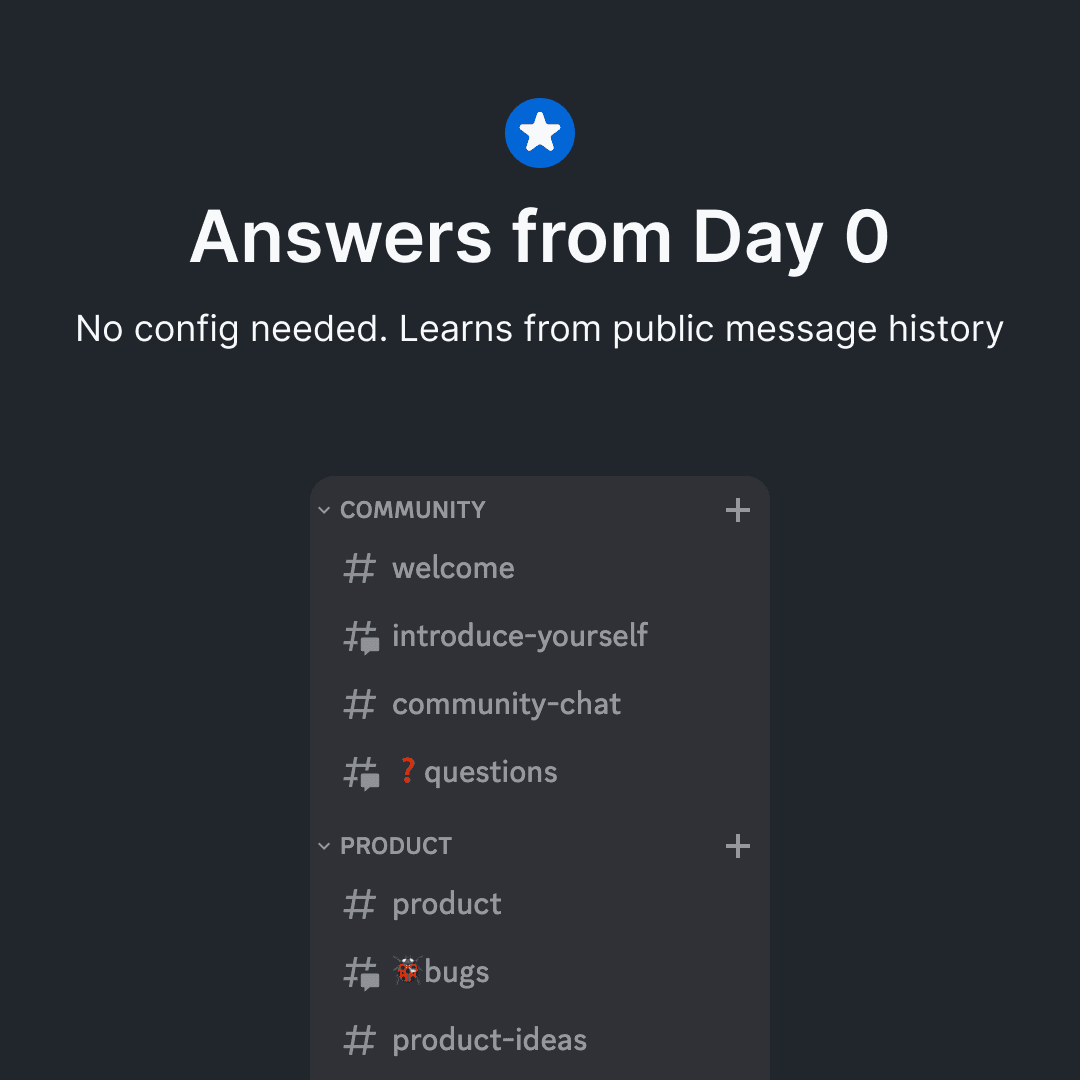Collapse the PRODUCT category

coord(323,846)
